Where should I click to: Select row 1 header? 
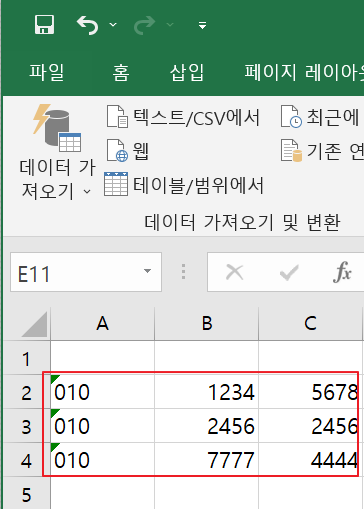(26, 358)
